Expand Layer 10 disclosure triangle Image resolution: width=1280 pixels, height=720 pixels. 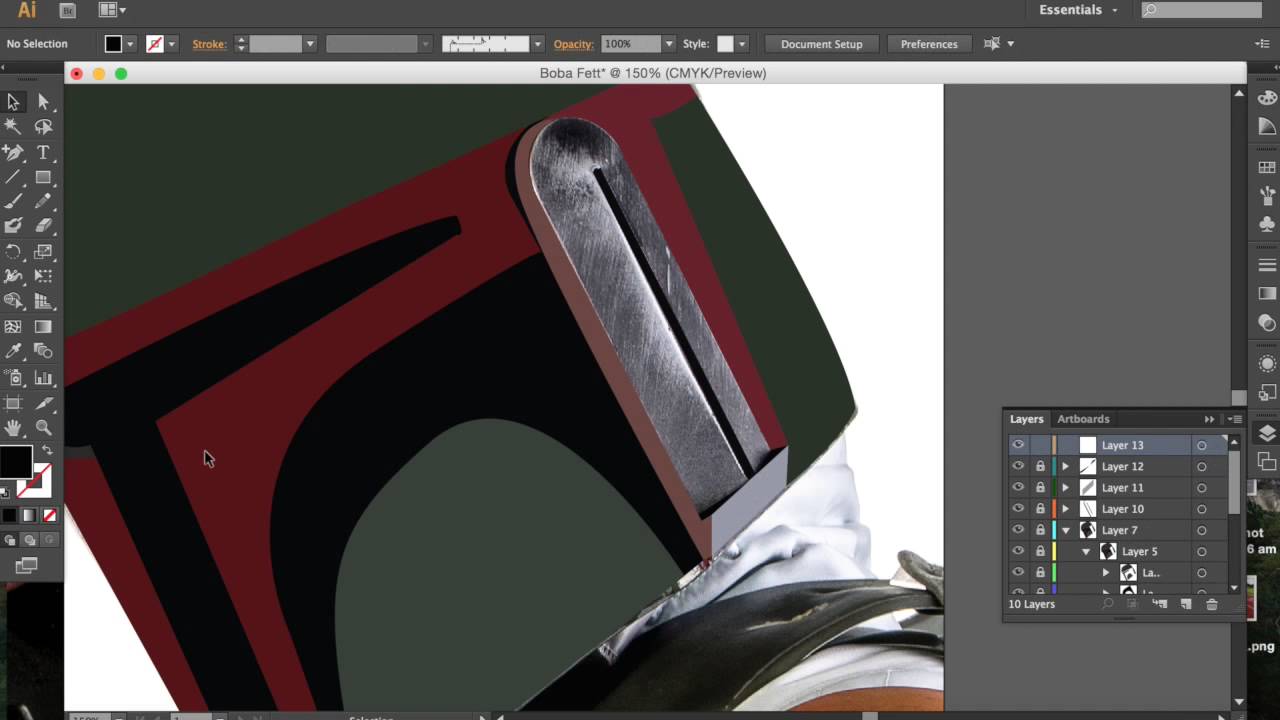[x=1065, y=509]
